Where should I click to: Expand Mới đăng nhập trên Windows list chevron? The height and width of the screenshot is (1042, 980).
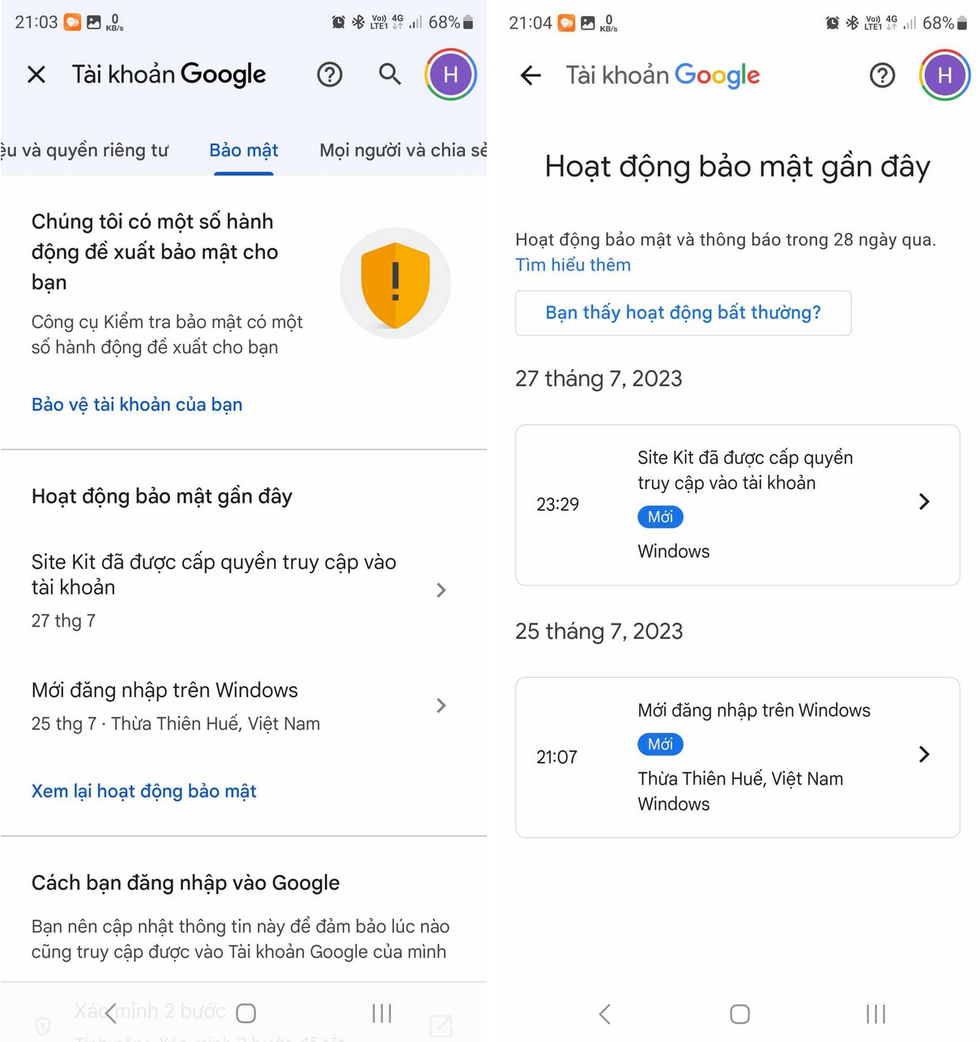tap(441, 705)
